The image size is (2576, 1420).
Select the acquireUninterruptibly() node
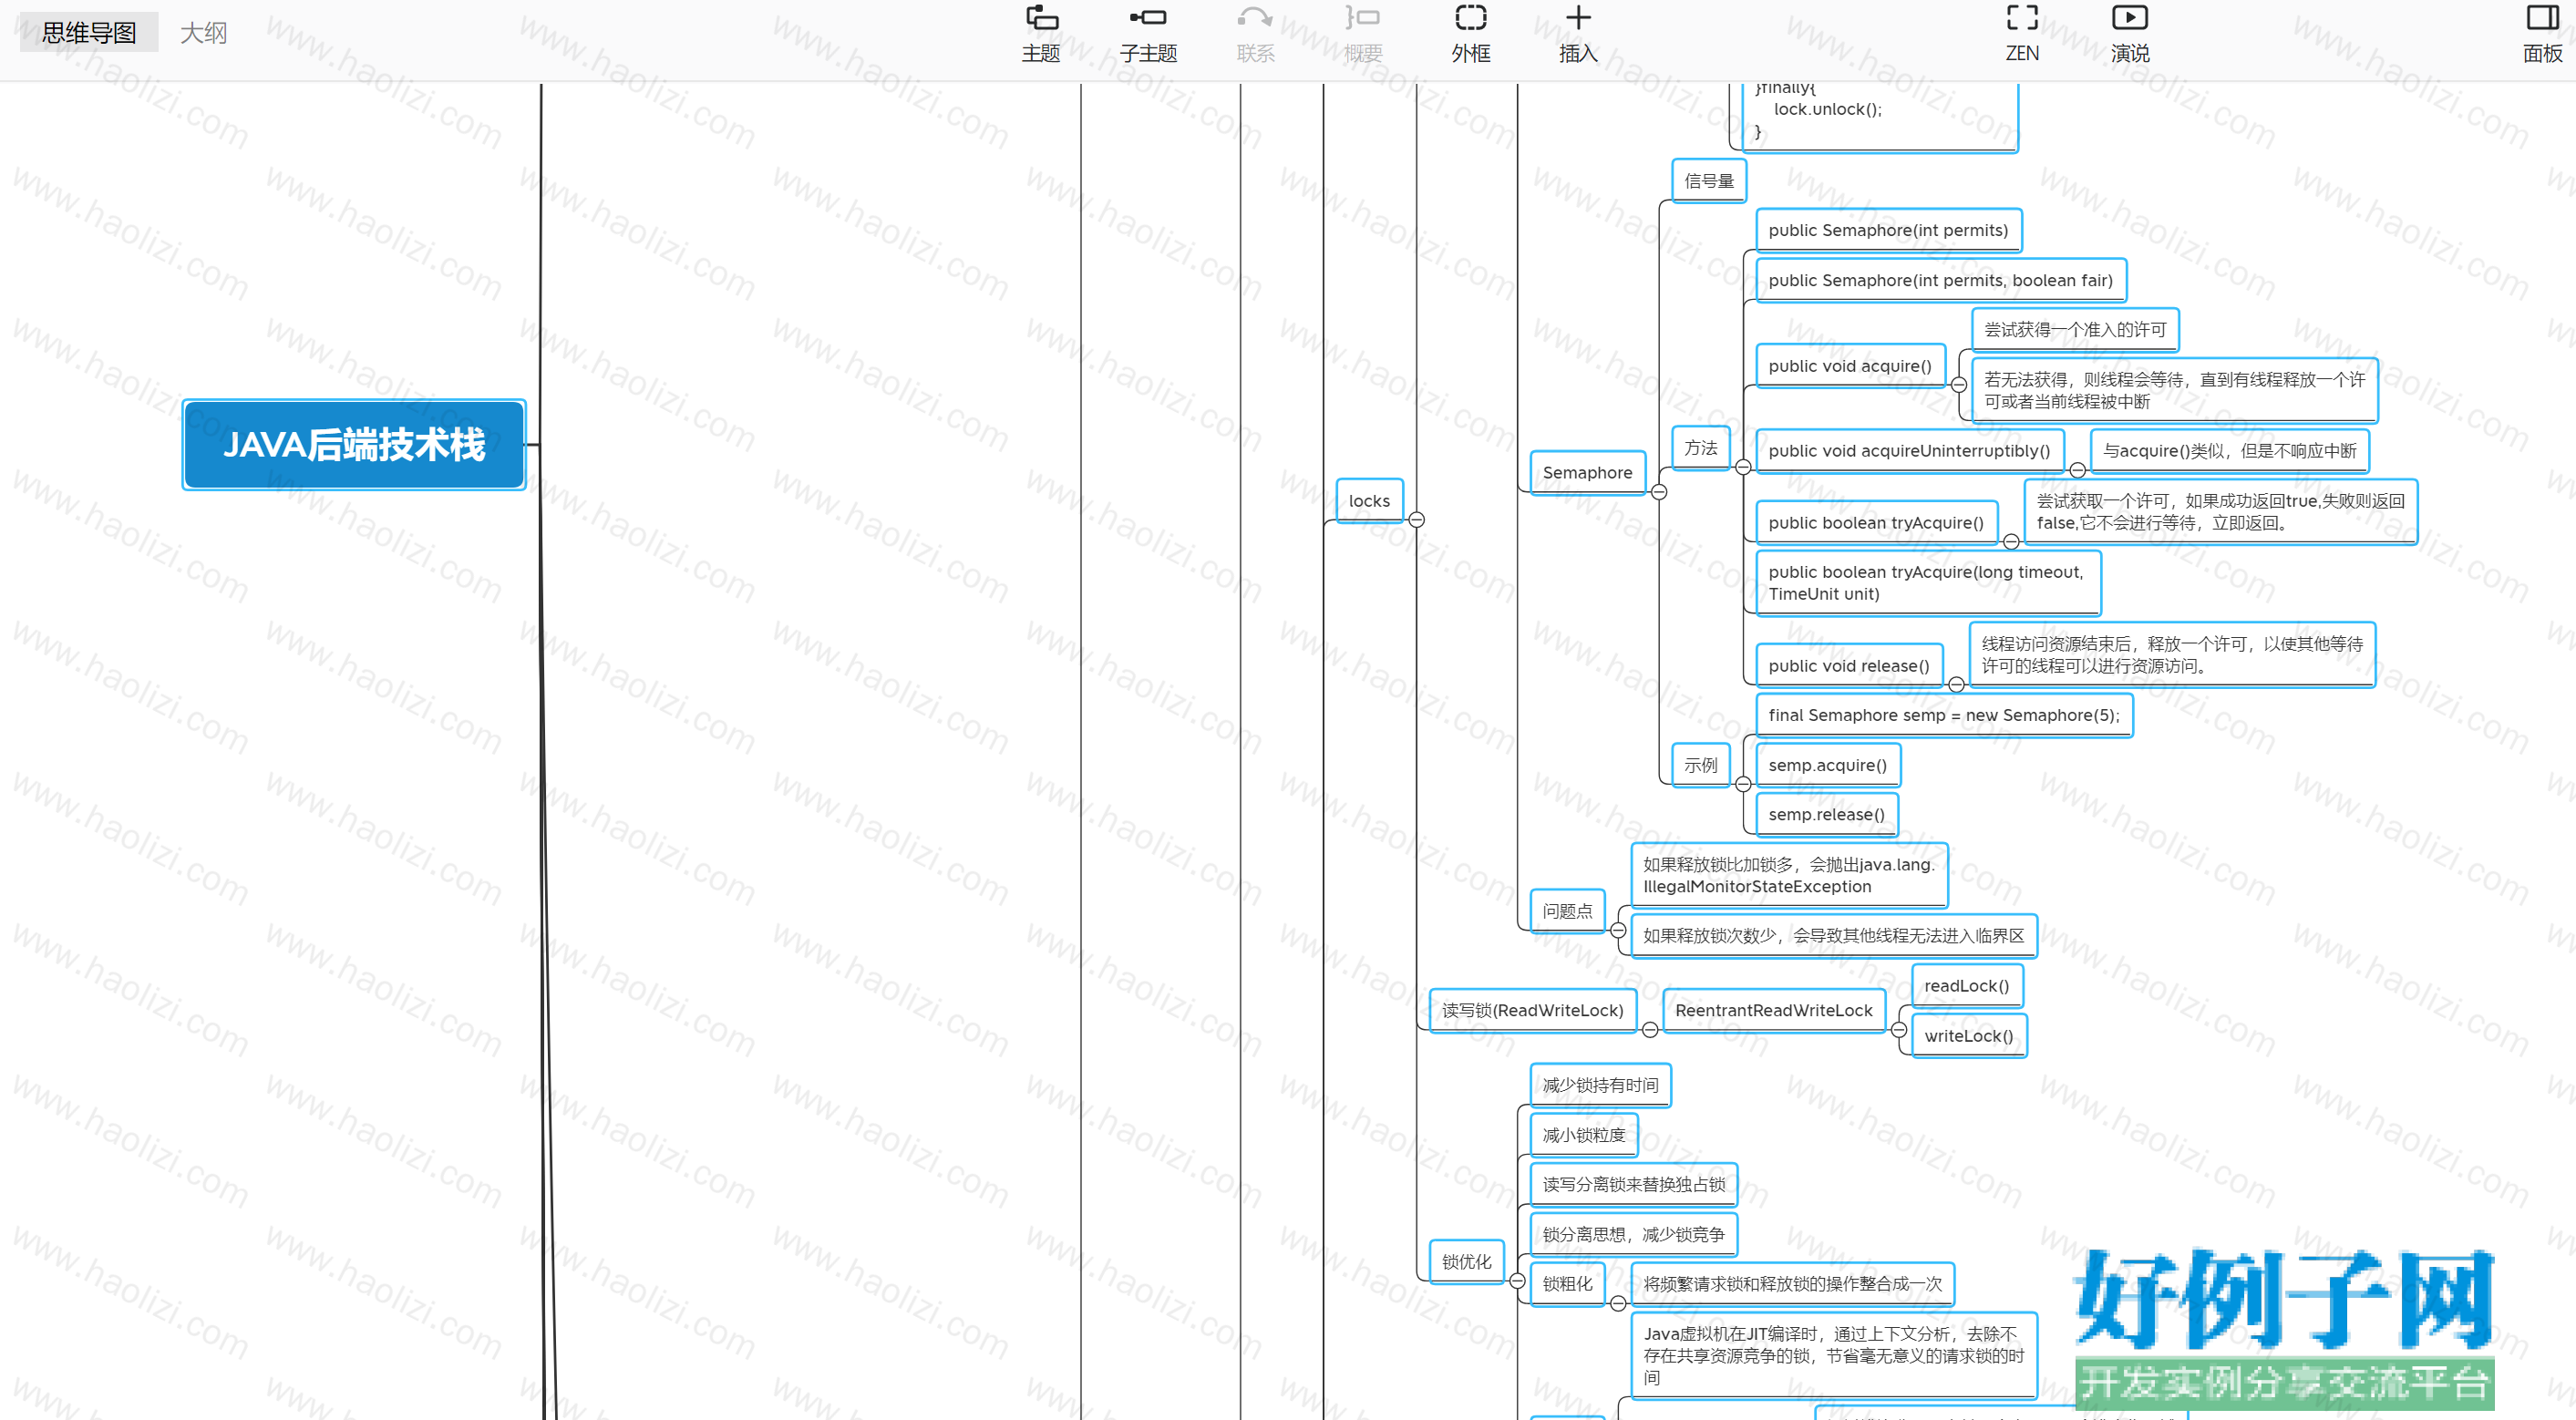(x=1909, y=451)
